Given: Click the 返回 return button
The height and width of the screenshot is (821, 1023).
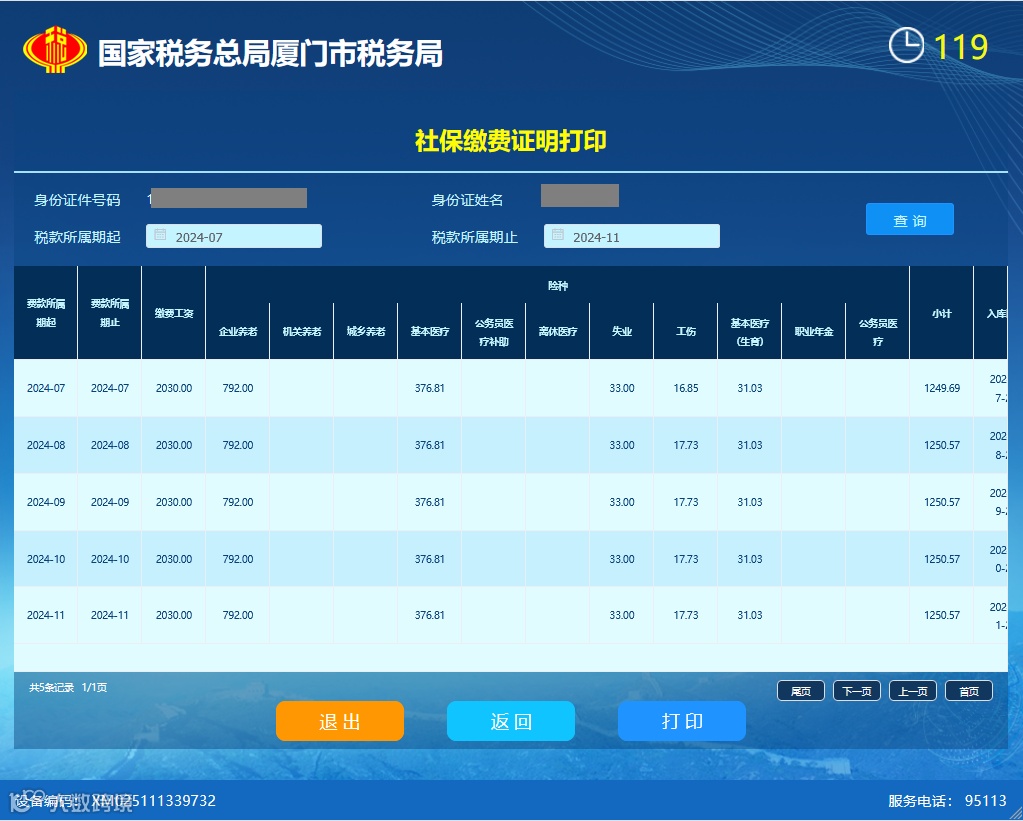Looking at the screenshot, I should (510, 720).
